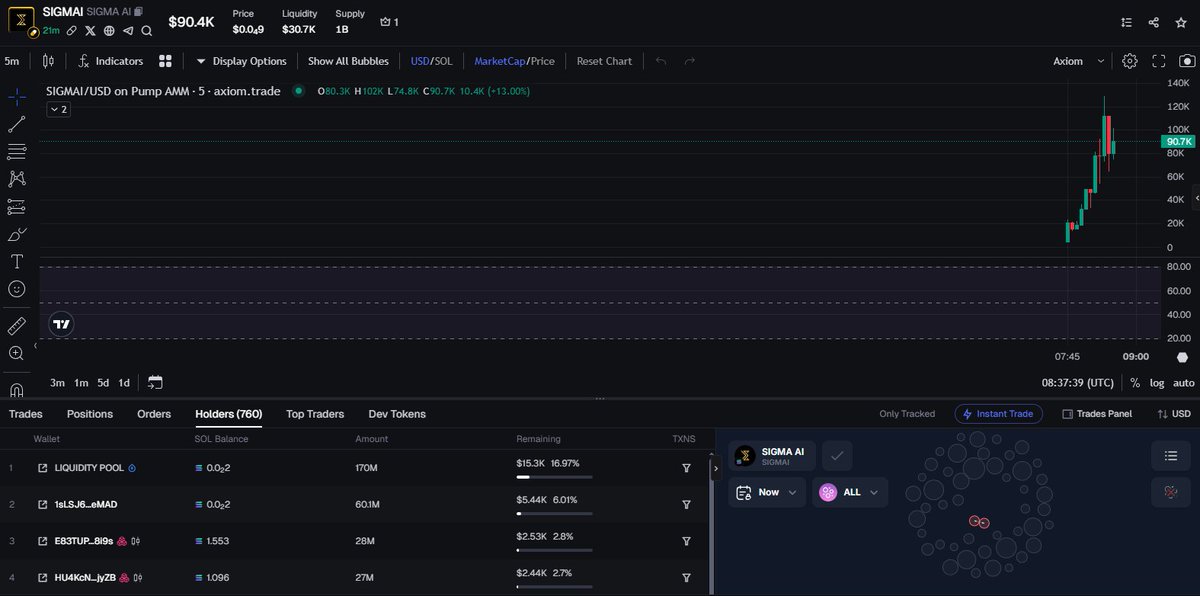Screen dimensions: 1200x596
Task: Collapse the bubble map side panel arrow
Action: pos(715,467)
